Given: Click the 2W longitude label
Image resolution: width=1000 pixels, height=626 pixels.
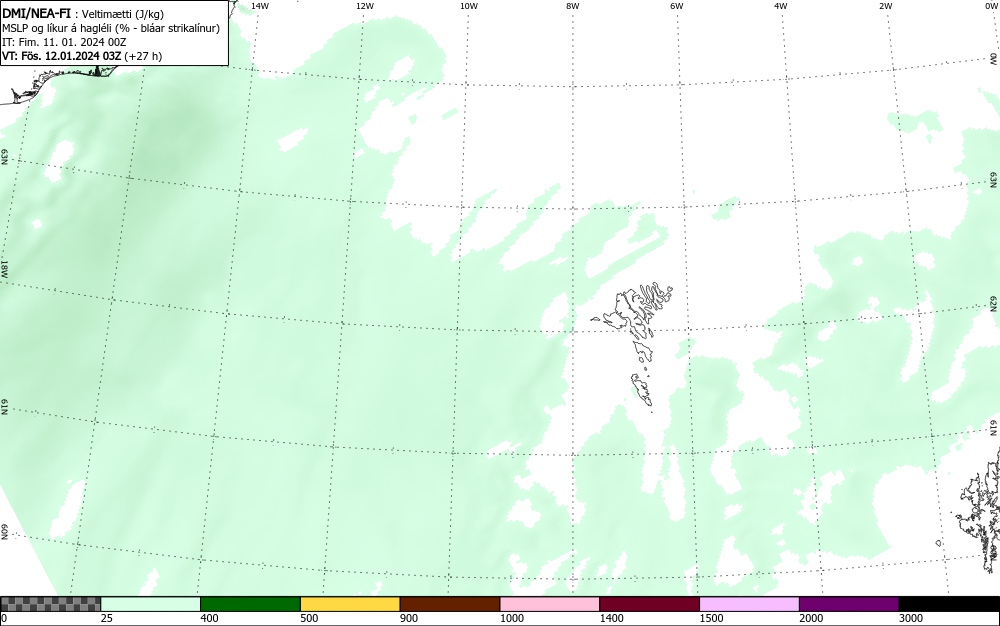Looking at the screenshot, I should (885, 6).
